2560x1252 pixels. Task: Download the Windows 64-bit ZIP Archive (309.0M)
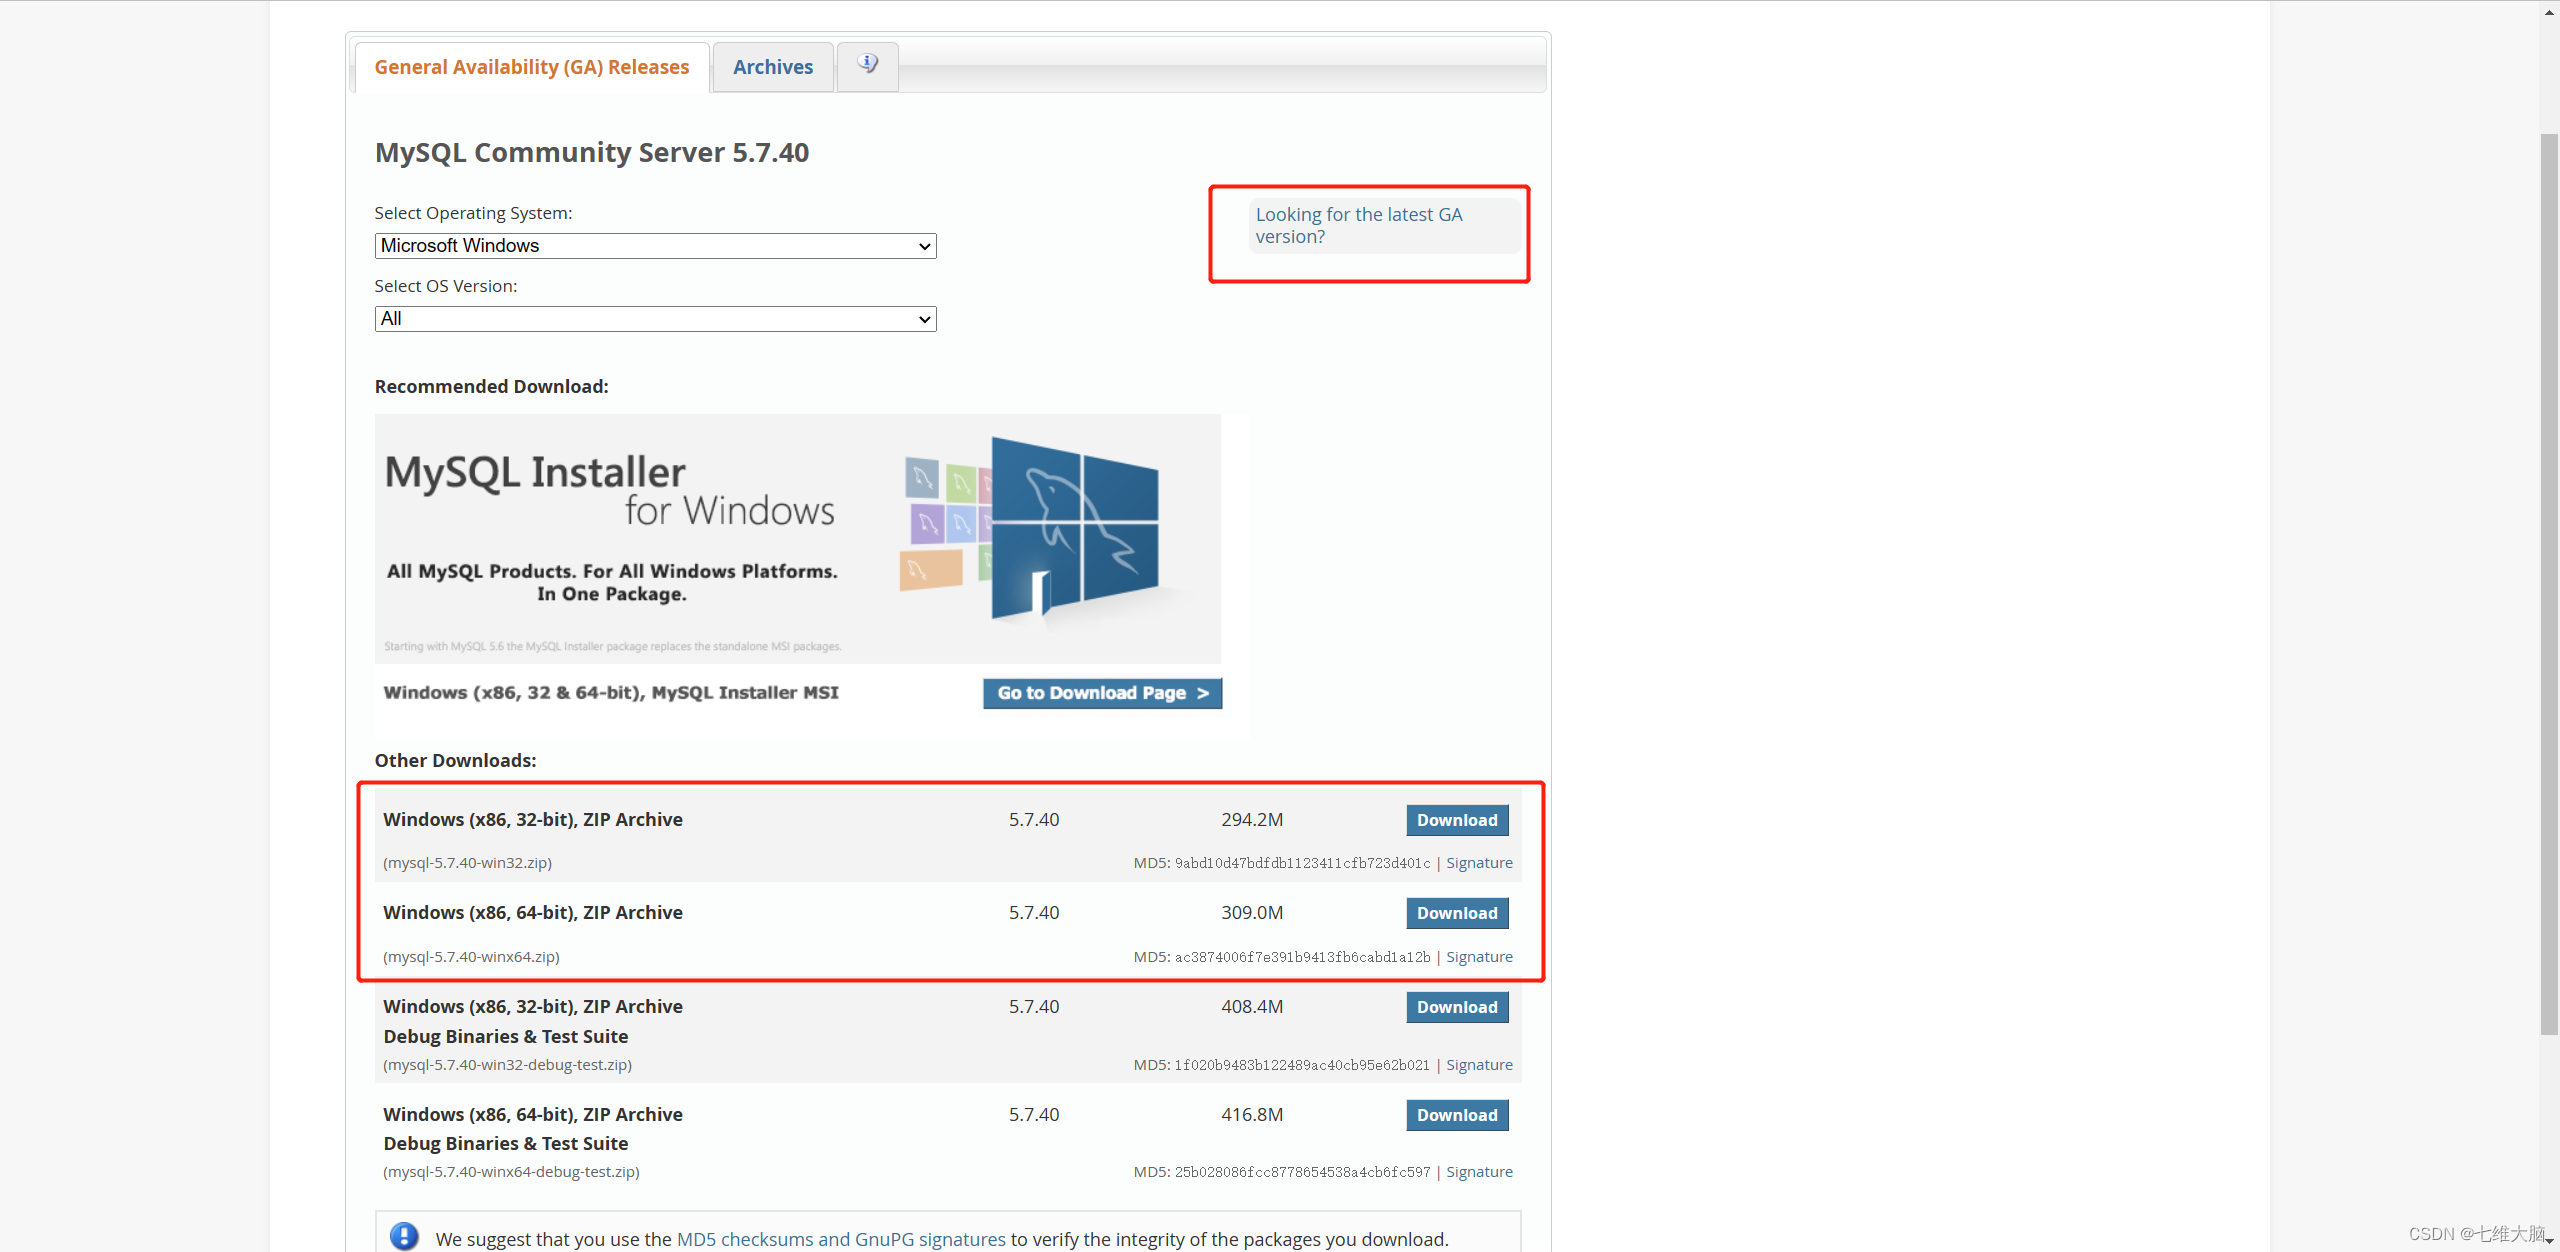pyautogui.click(x=1456, y=913)
